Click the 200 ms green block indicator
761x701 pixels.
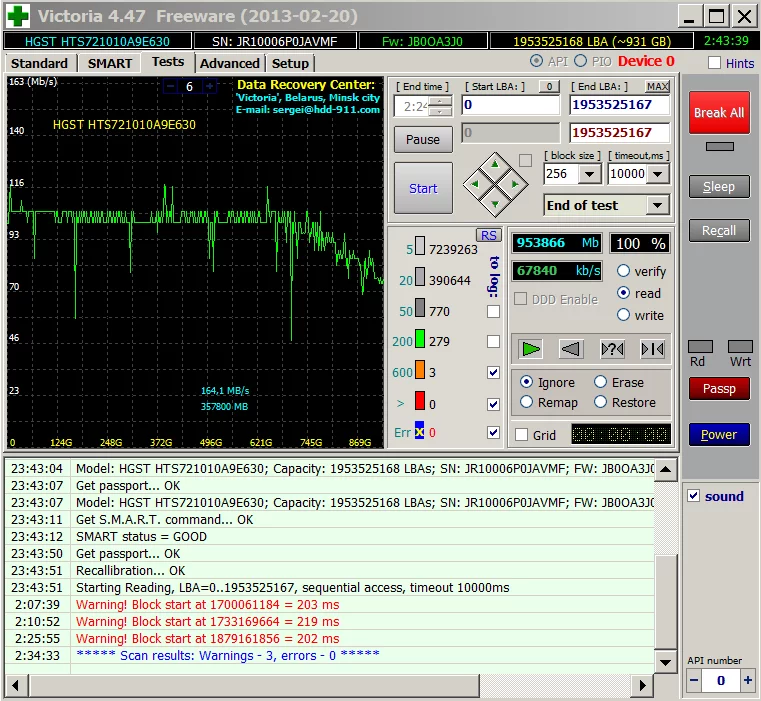pos(420,341)
